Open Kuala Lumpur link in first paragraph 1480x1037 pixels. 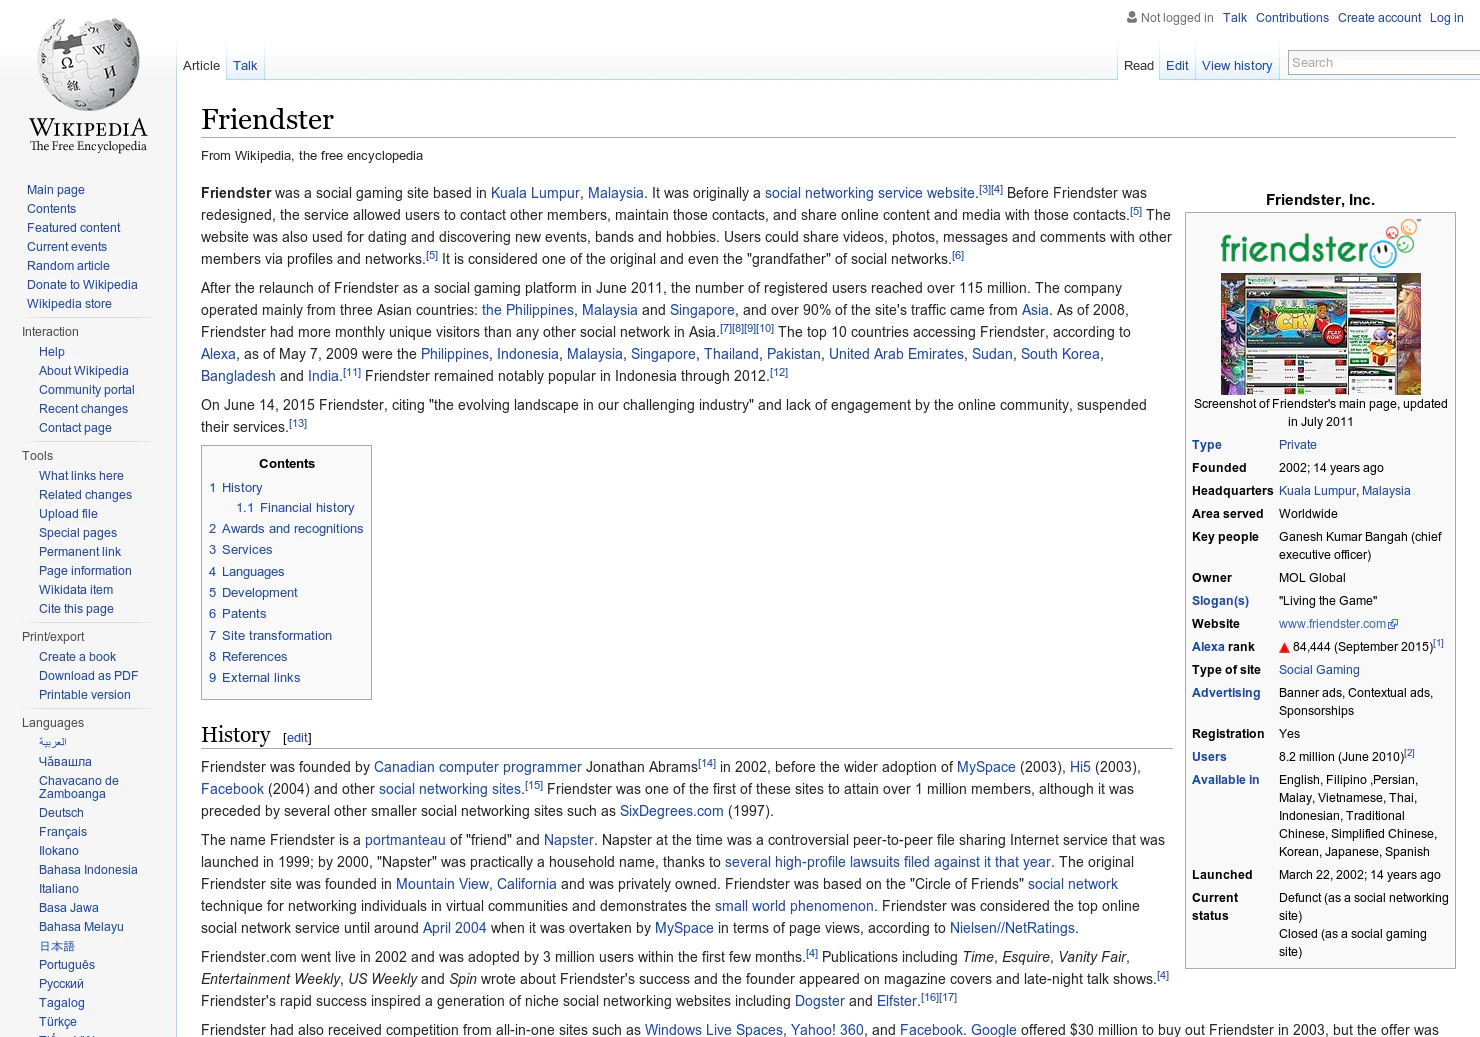pyautogui.click(x=535, y=193)
